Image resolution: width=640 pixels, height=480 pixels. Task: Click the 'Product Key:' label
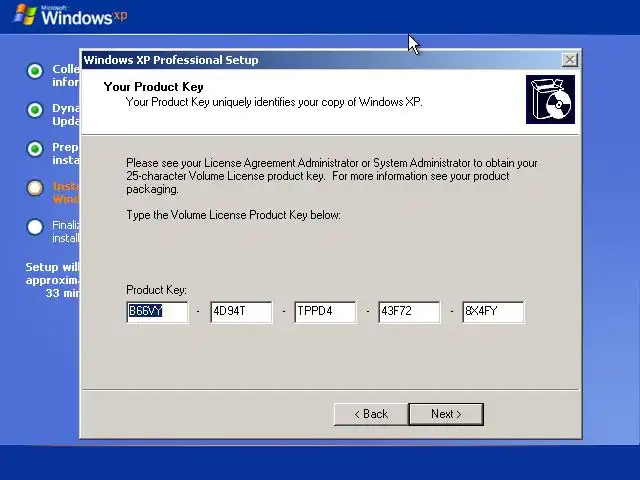156,290
